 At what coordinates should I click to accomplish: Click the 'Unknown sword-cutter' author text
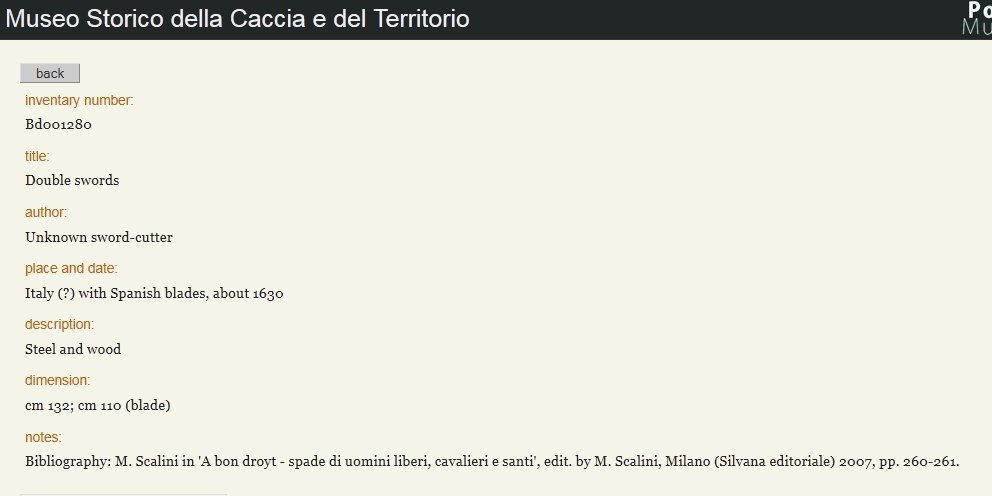pos(99,237)
